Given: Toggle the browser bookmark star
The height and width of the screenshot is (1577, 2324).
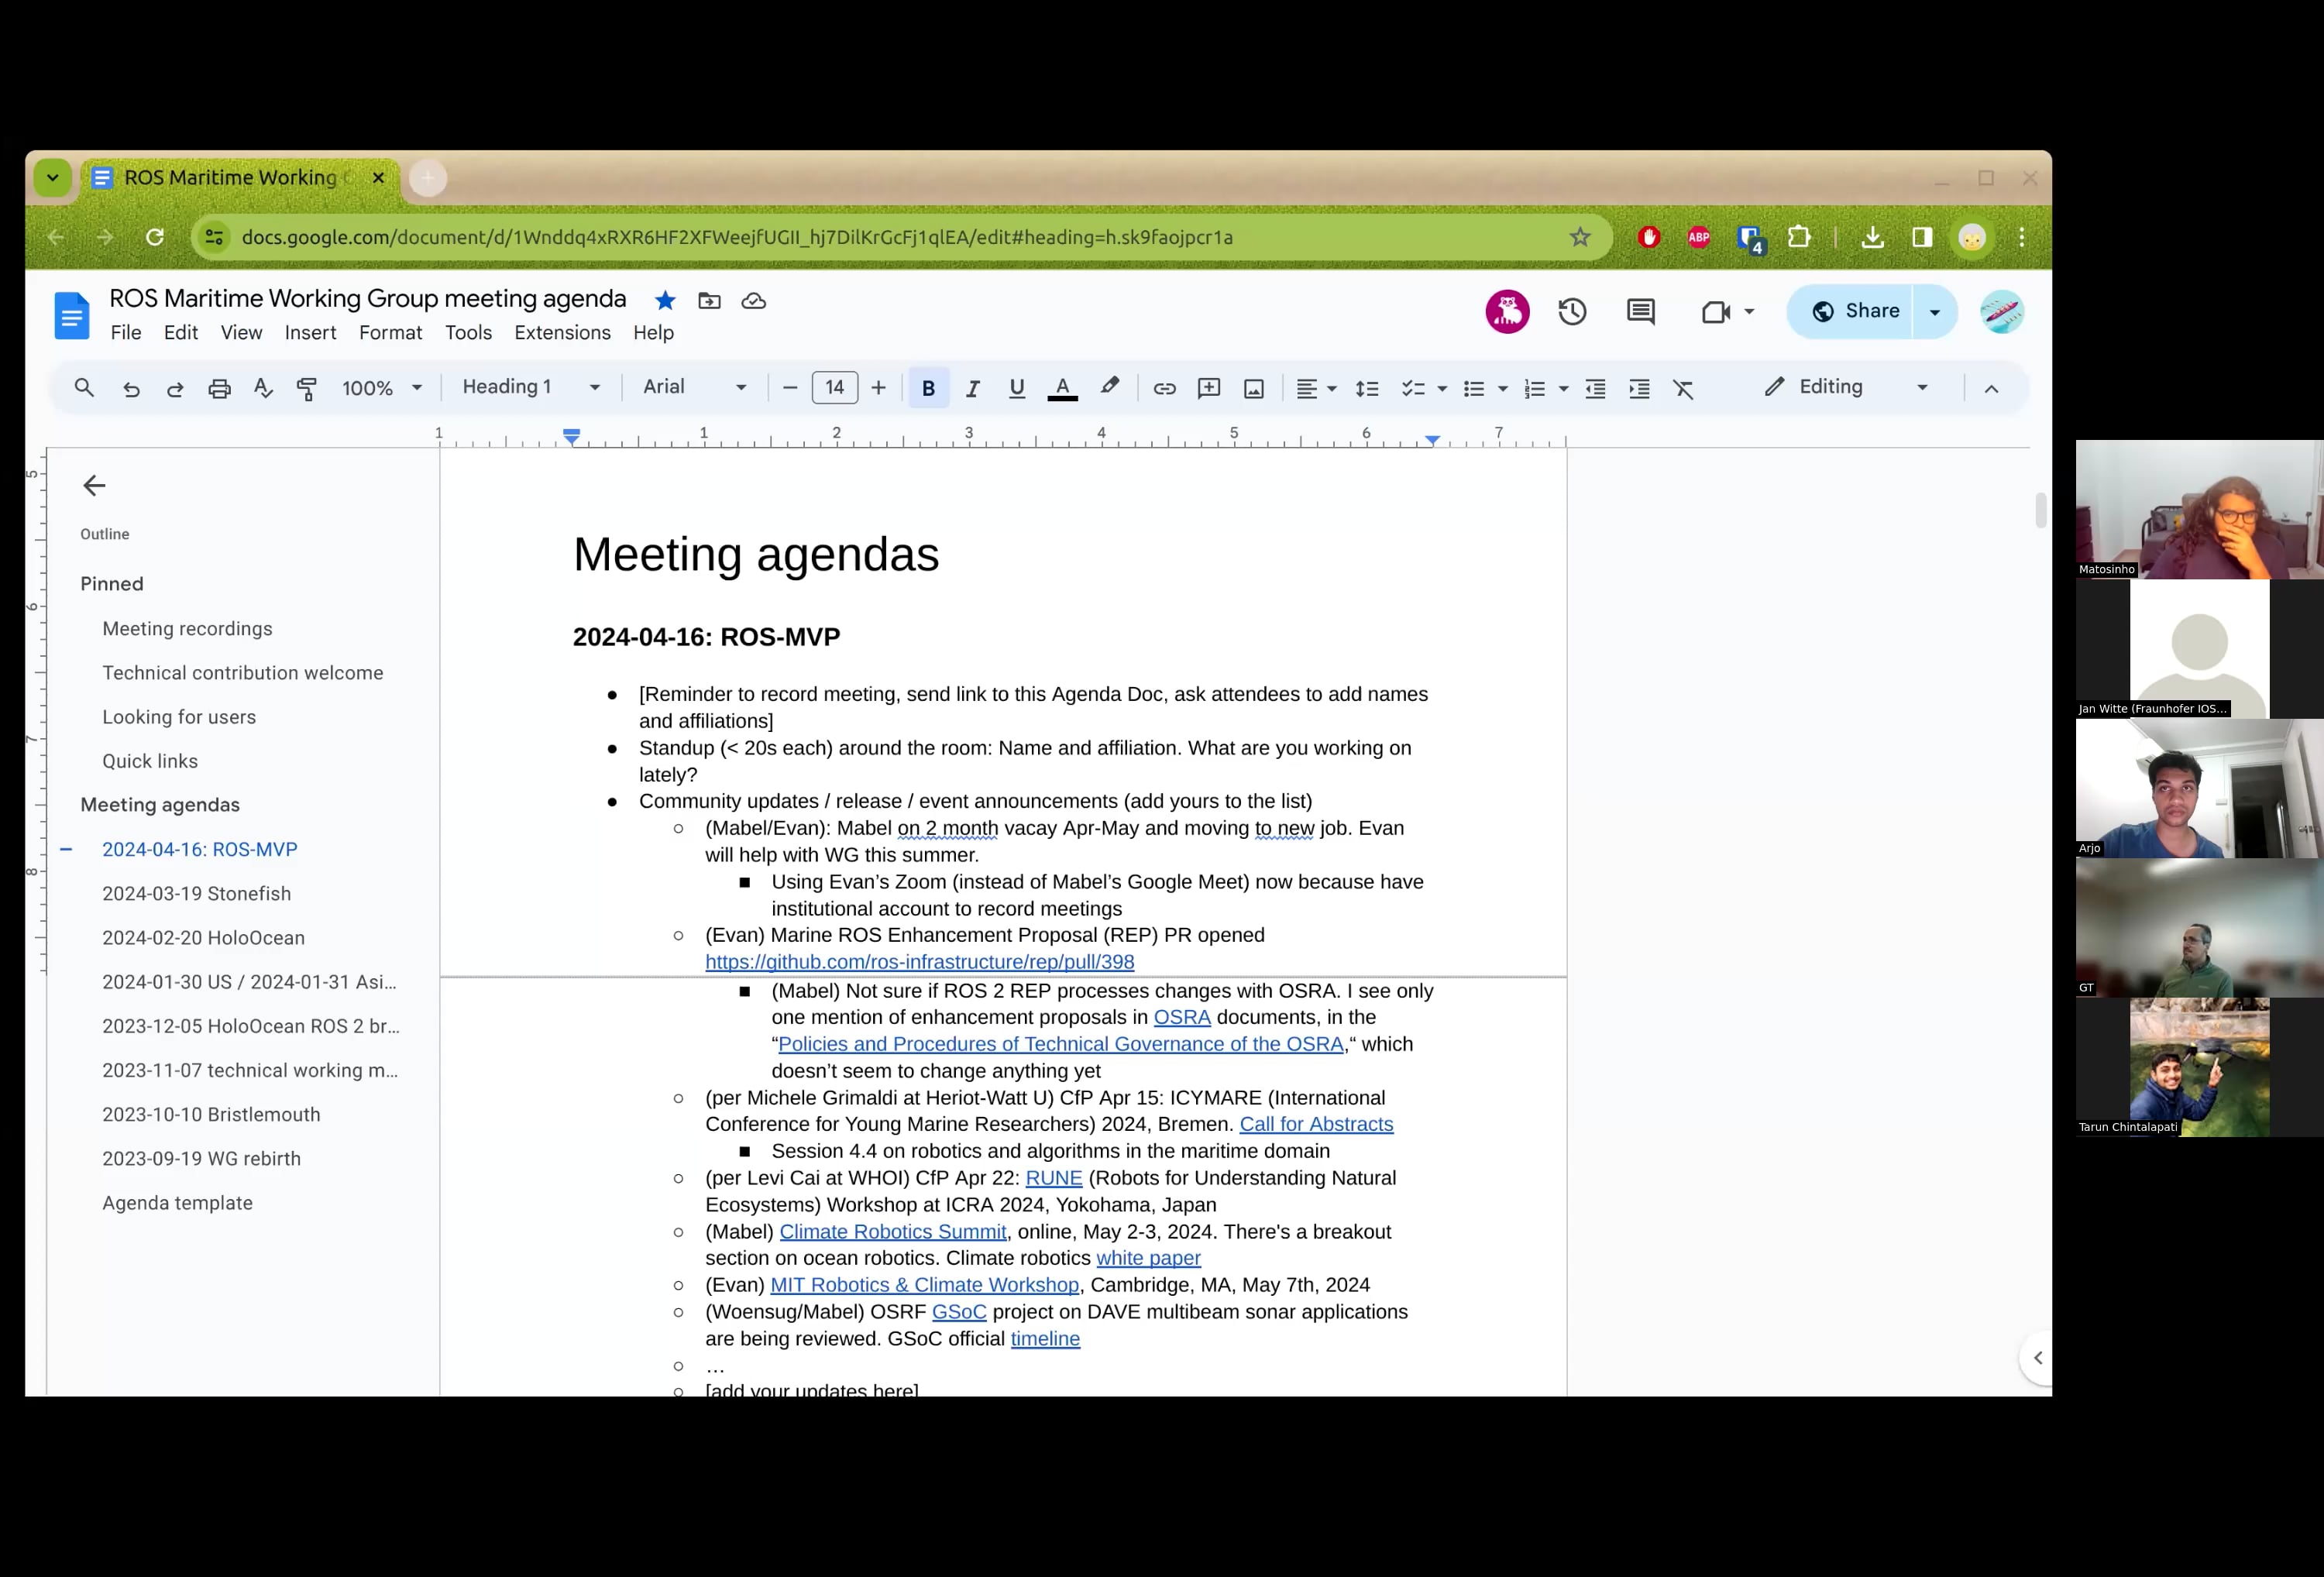Looking at the screenshot, I should coord(1580,237).
